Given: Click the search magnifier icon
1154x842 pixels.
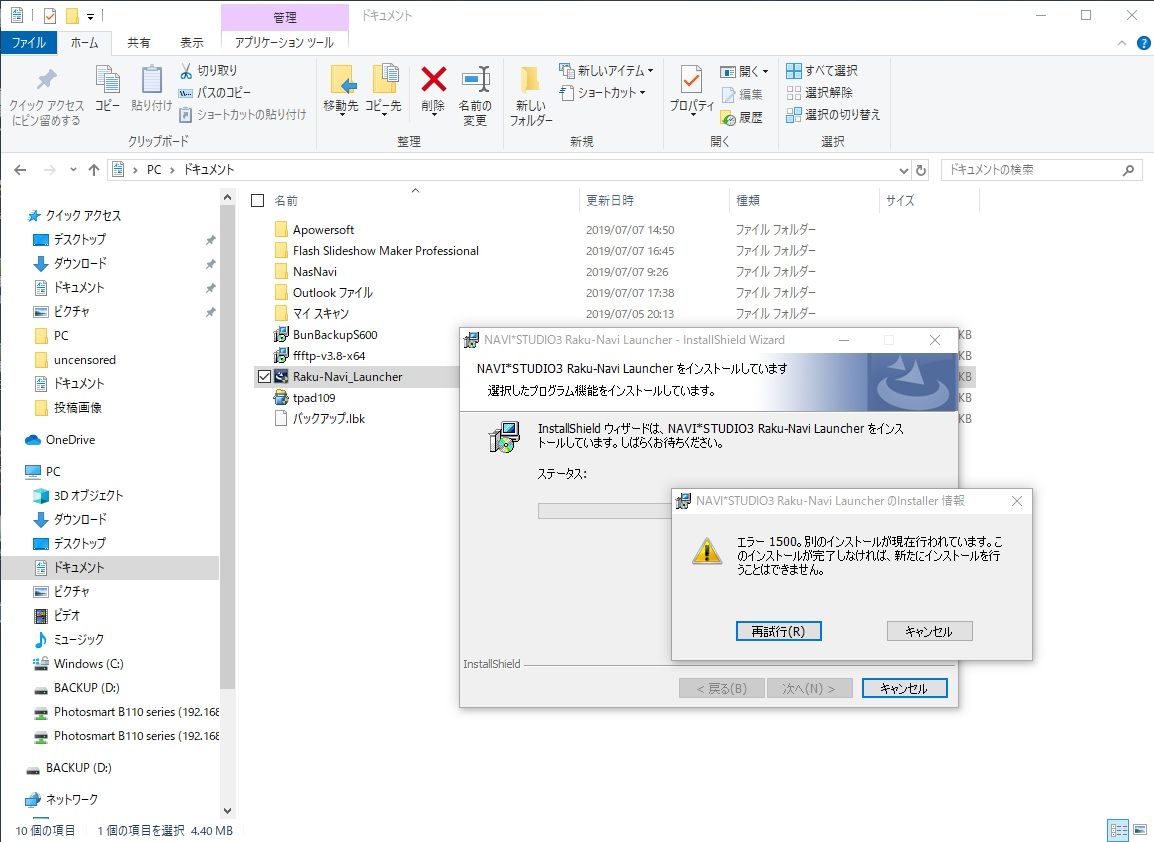Looking at the screenshot, I should (x=1128, y=170).
